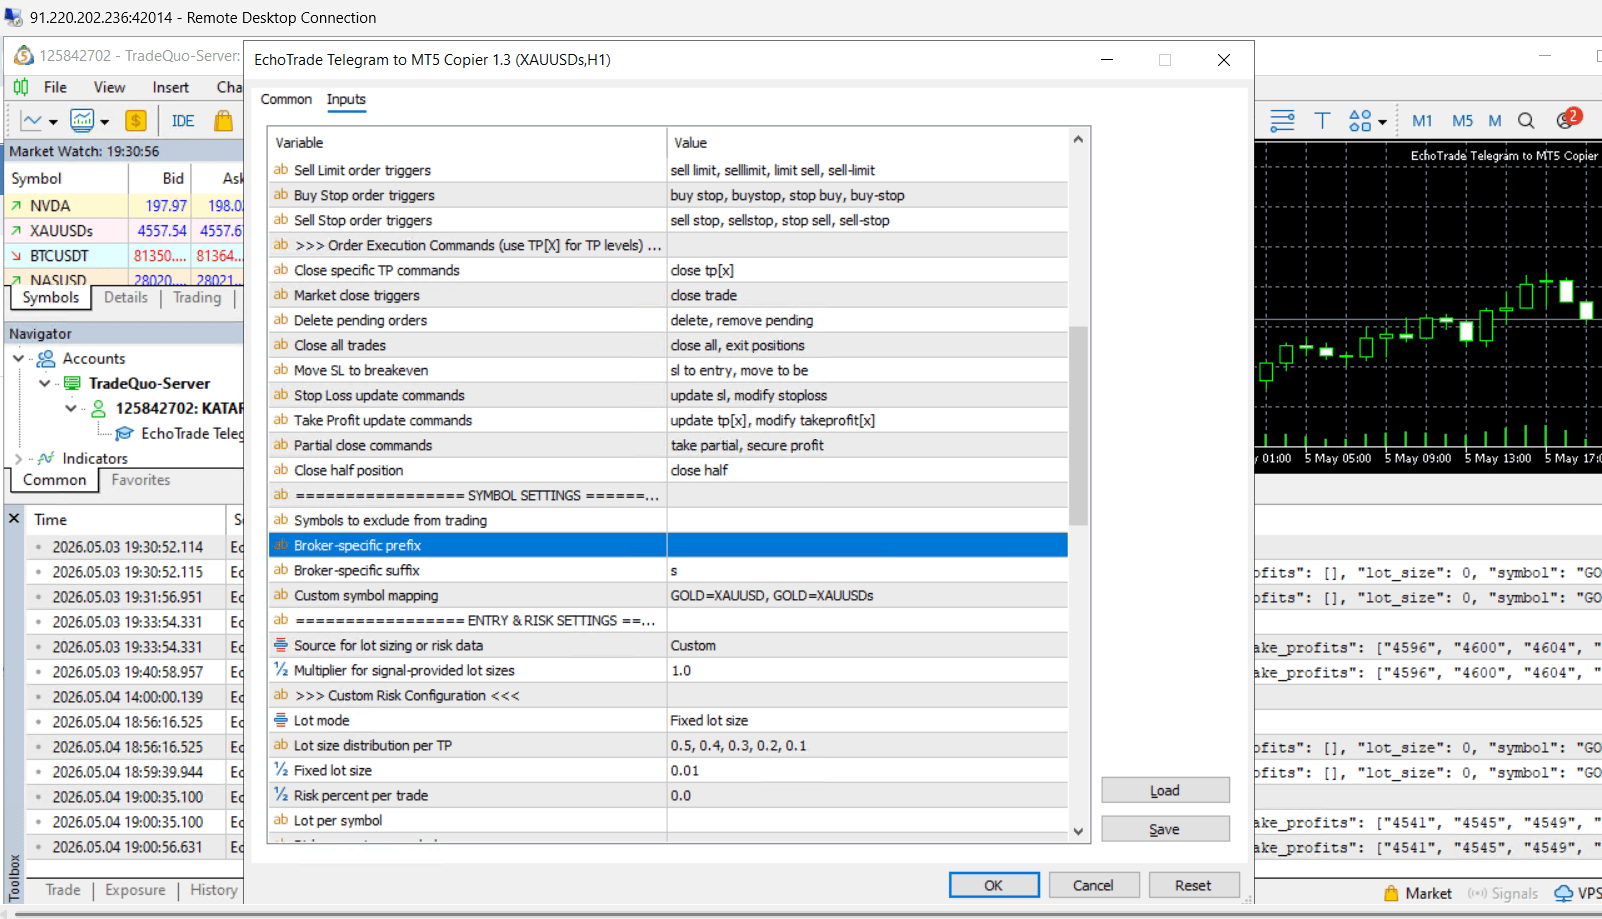Collapse the 125842702 account node
The height and width of the screenshot is (919, 1602).
click(70, 408)
